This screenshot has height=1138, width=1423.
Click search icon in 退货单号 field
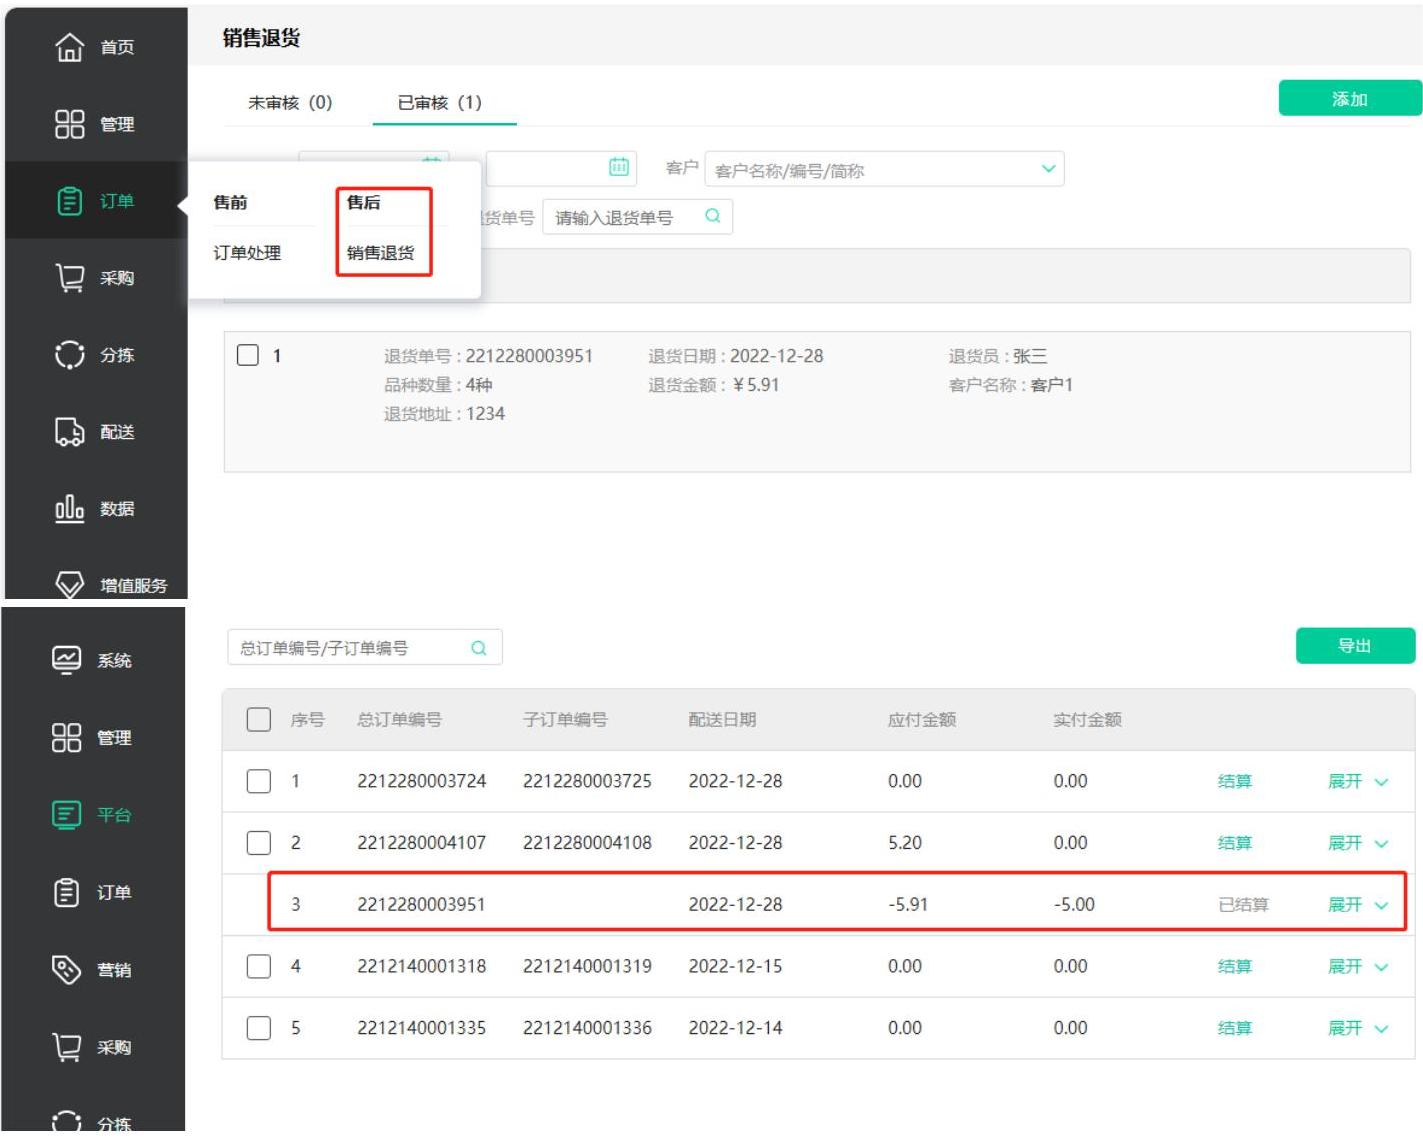click(712, 216)
